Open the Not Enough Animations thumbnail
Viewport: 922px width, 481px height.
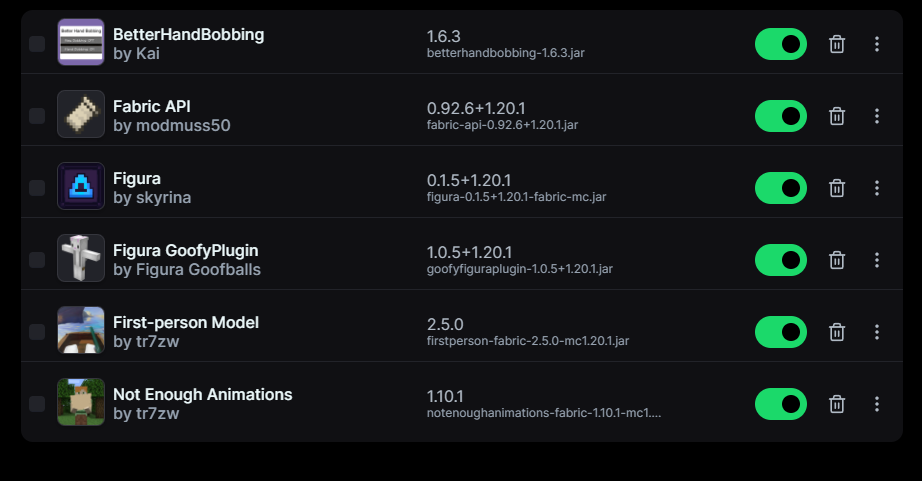81,402
